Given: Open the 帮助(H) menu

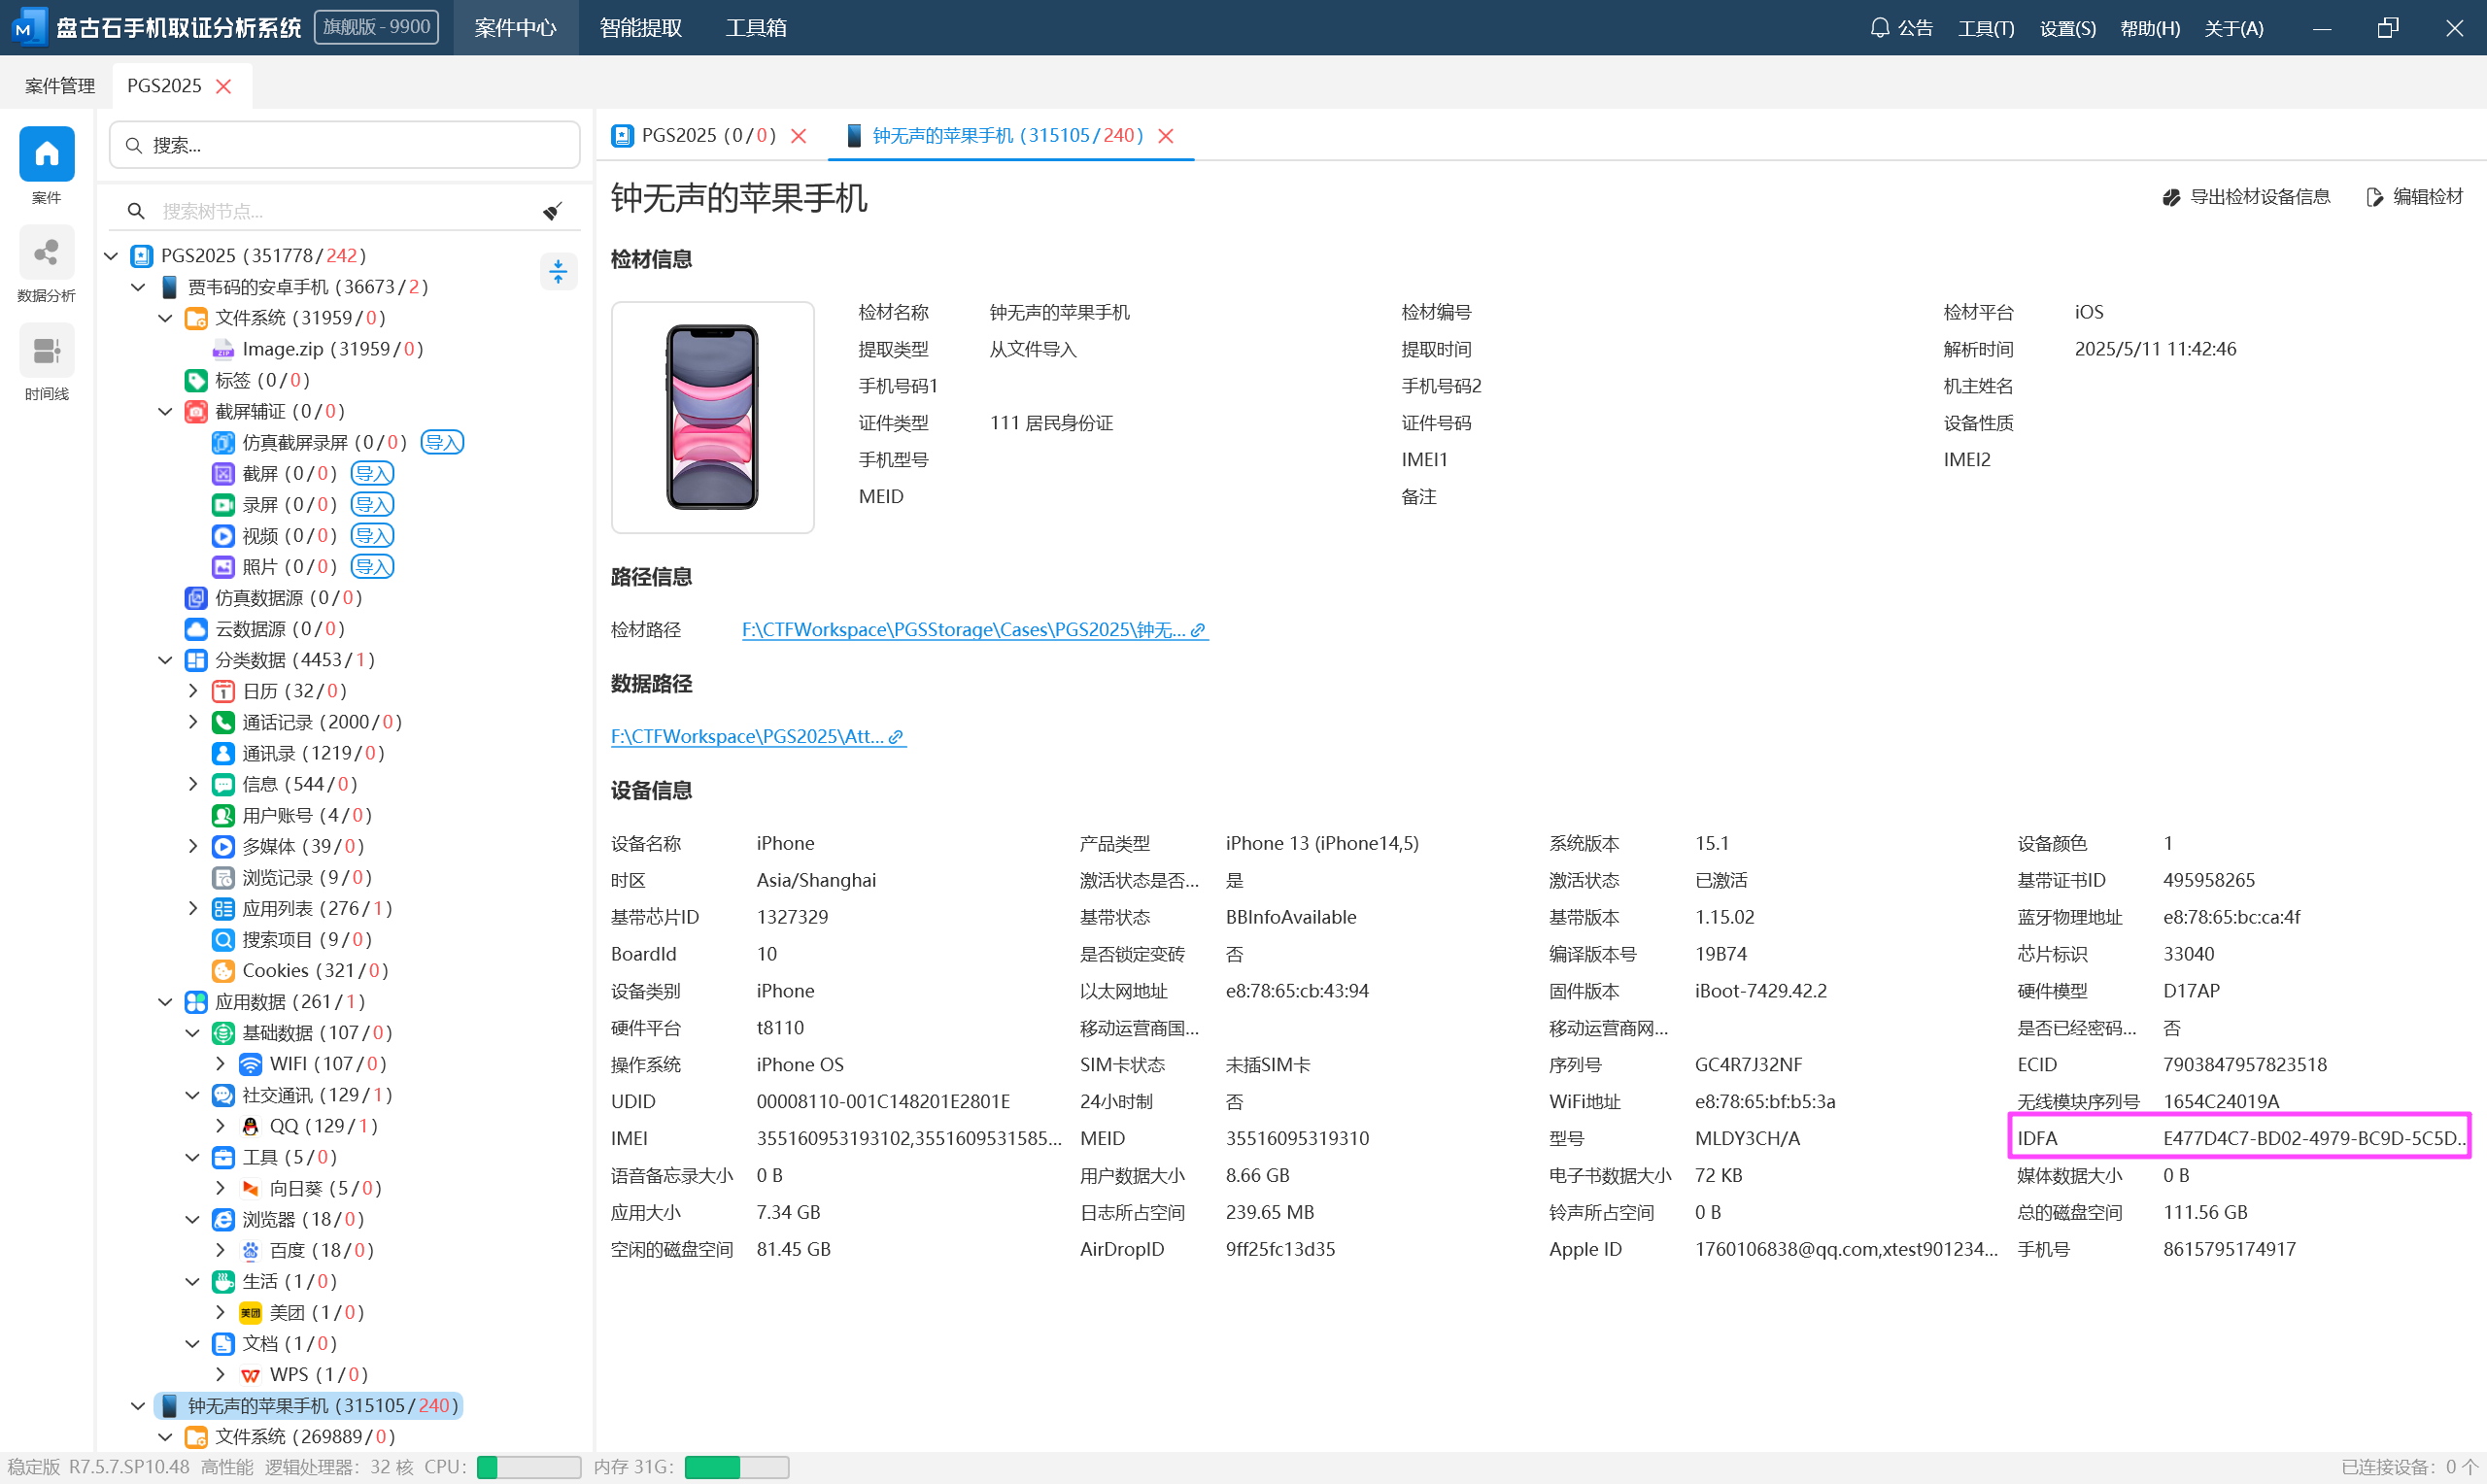Looking at the screenshot, I should [2150, 28].
